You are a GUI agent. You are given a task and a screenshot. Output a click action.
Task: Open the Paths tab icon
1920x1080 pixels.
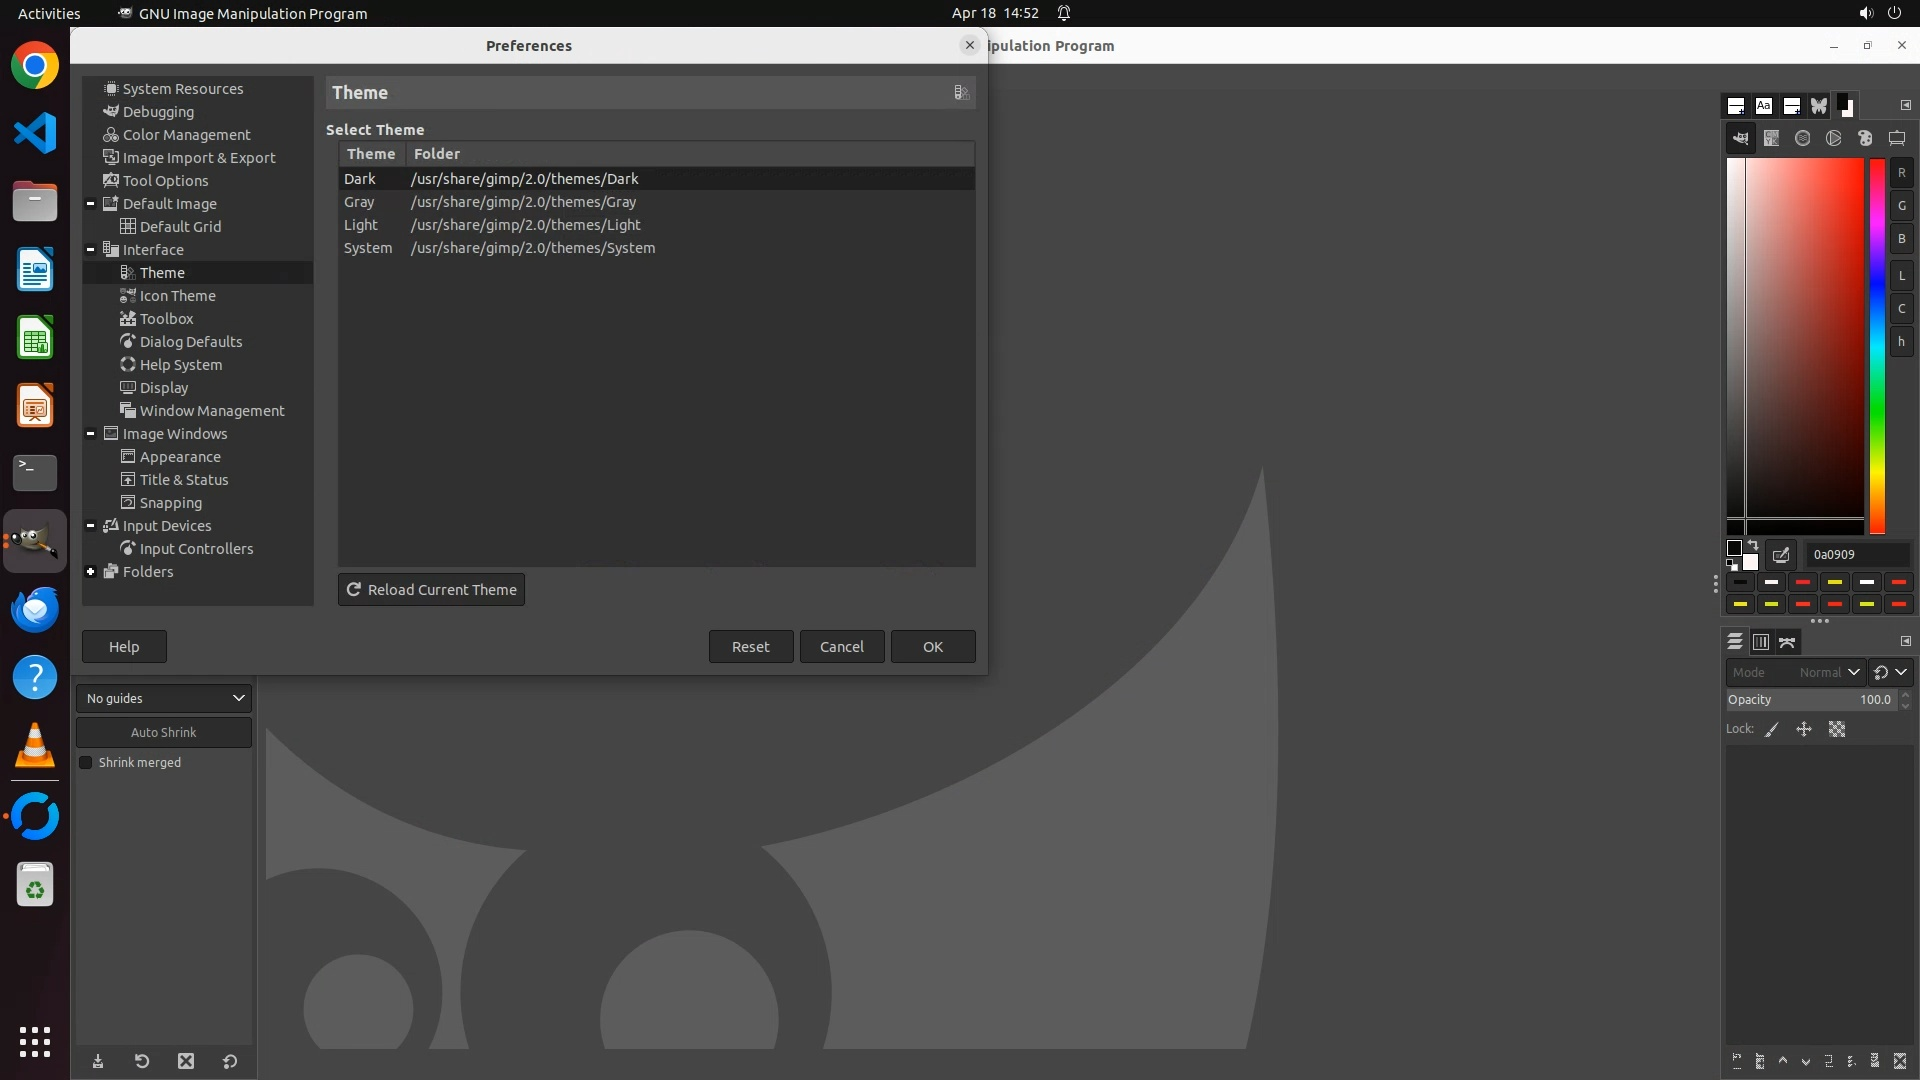click(1788, 642)
